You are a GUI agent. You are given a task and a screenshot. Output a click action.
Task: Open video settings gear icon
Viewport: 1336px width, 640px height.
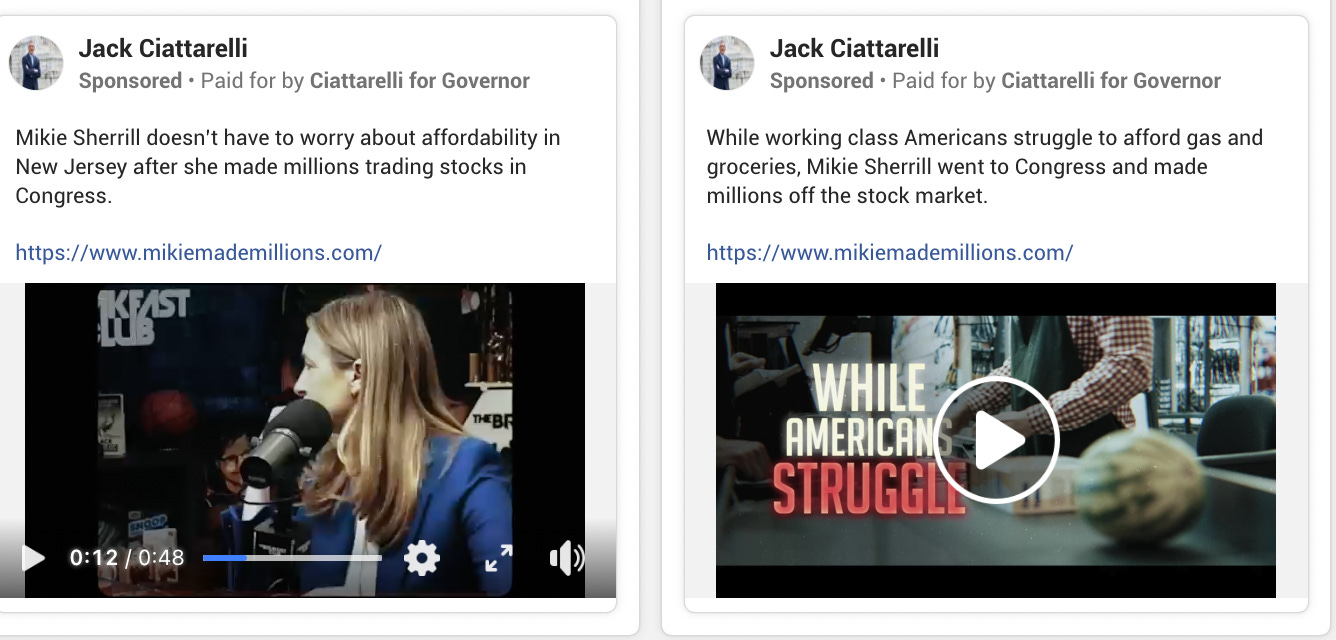point(422,558)
